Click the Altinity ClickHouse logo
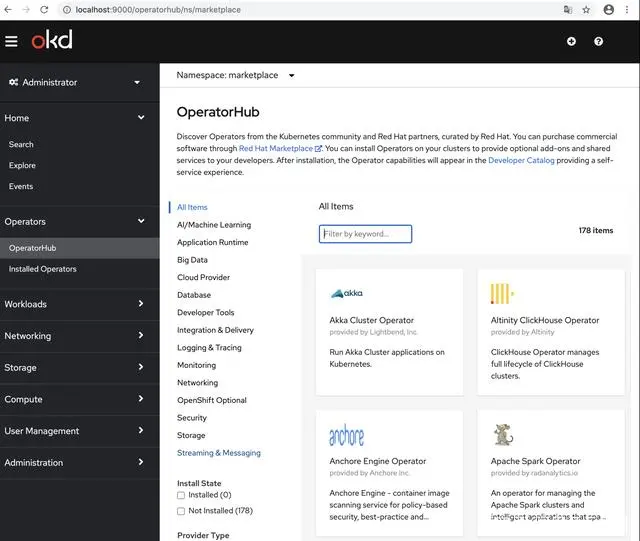 pos(502,293)
